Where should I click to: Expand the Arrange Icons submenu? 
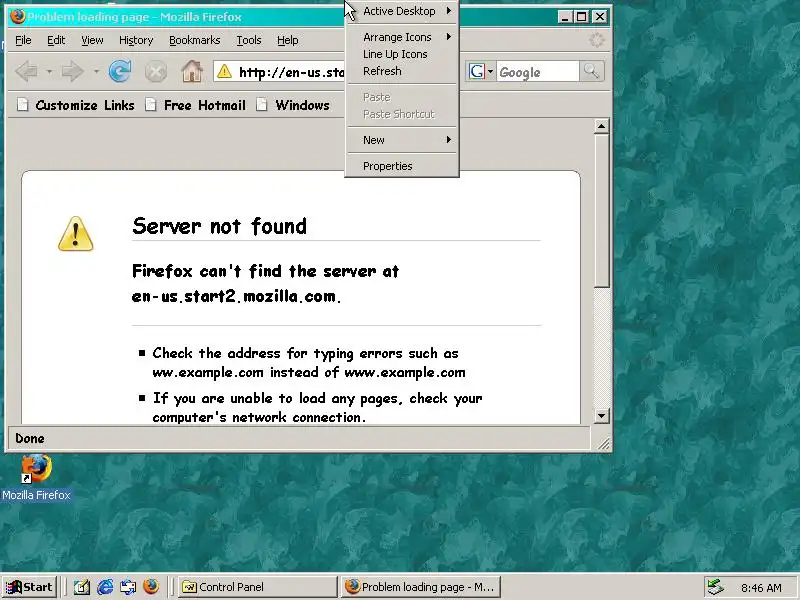pyautogui.click(x=402, y=37)
